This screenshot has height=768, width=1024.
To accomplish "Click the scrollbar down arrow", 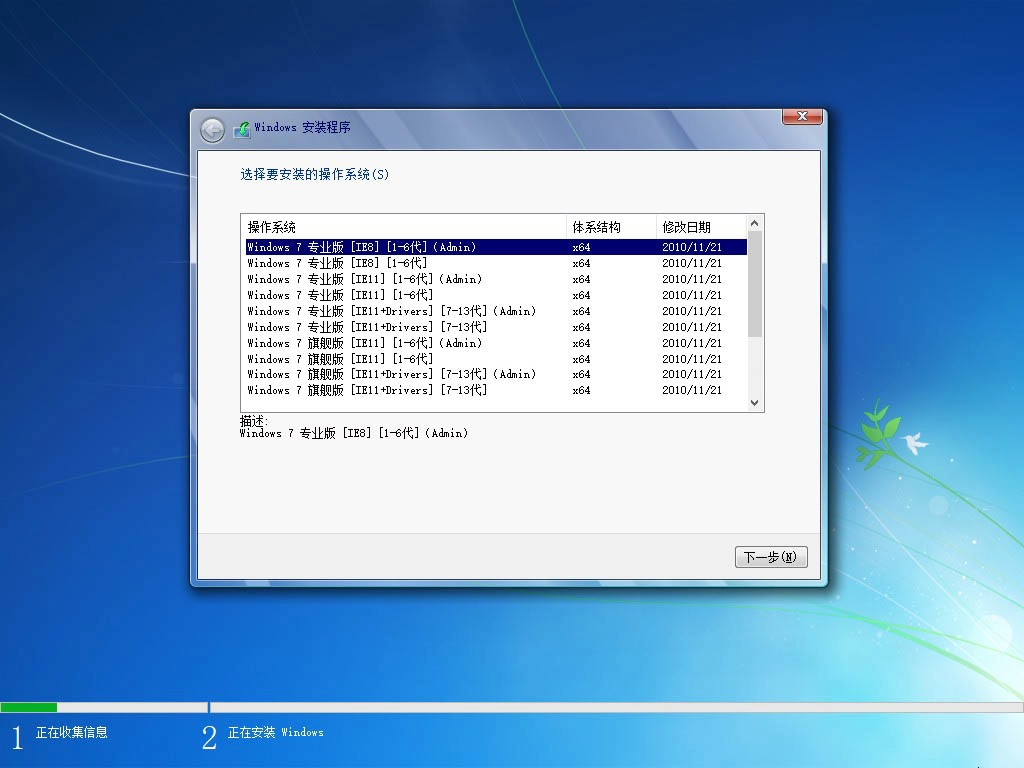I will click(x=756, y=402).
